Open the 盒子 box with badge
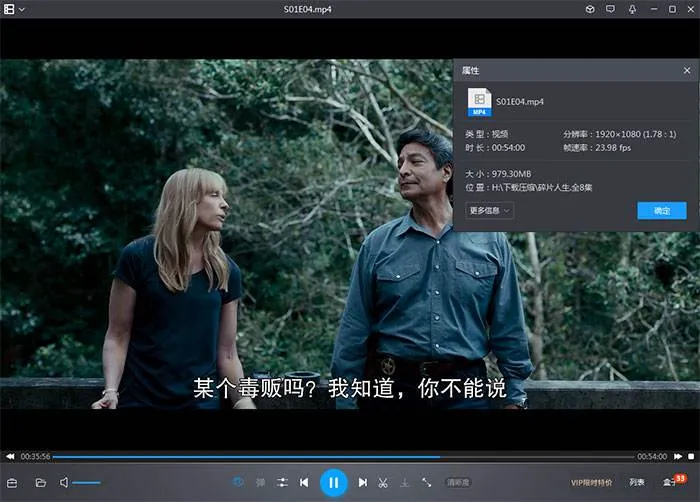 (x=674, y=481)
